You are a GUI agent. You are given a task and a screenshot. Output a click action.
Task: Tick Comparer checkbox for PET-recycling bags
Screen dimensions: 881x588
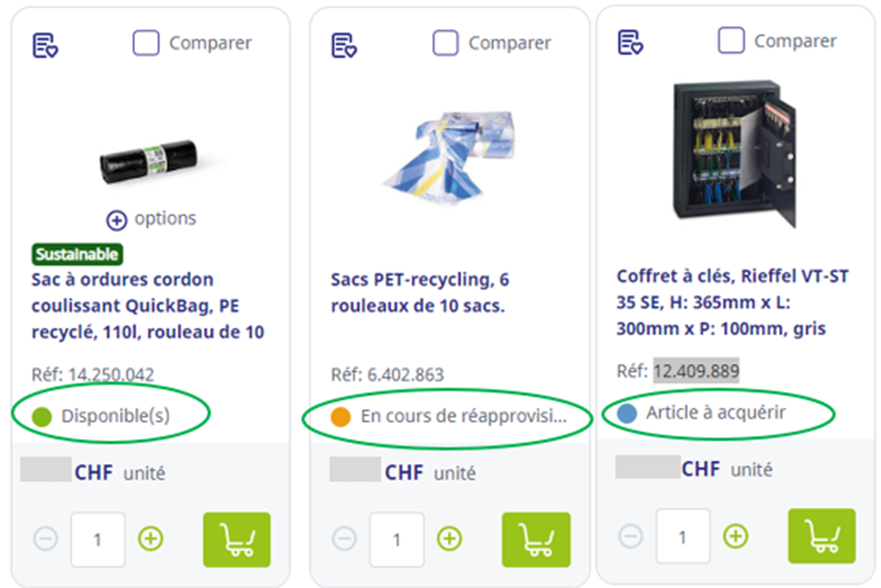446,43
